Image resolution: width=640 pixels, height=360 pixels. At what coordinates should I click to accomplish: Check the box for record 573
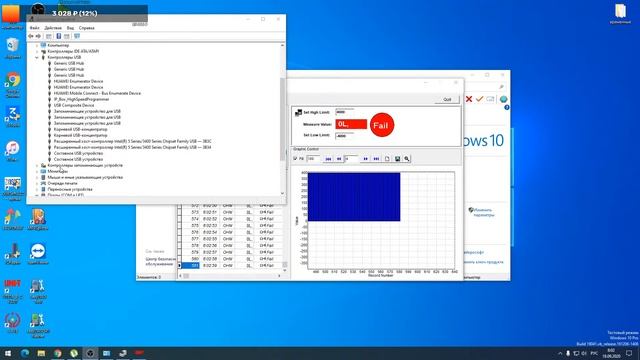[x=179, y=212]
